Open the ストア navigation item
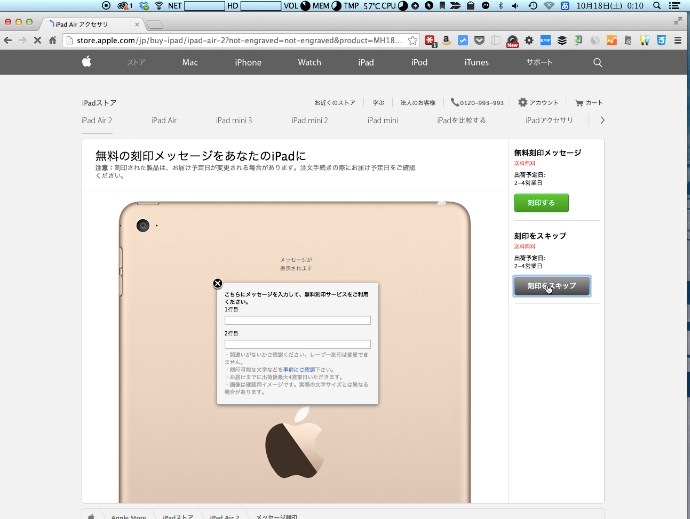The height and width of the screenshot is (519, 690). click(136, 63)
